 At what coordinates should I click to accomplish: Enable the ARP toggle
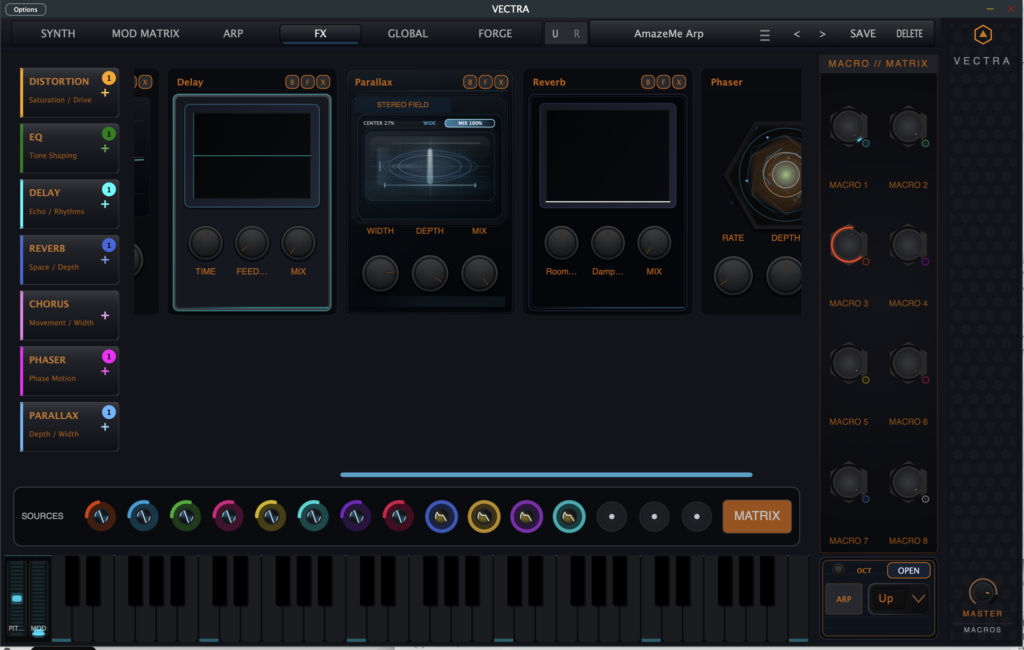(844, 598)
